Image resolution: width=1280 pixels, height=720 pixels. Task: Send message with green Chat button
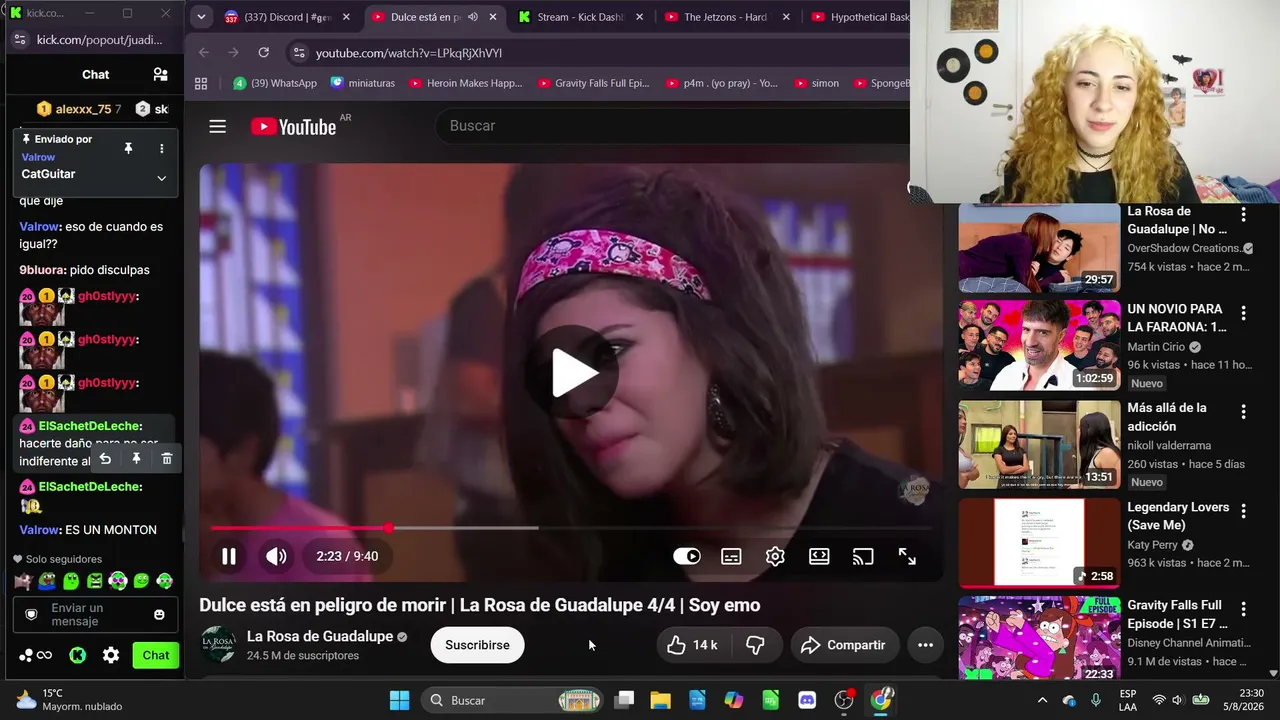155,656
